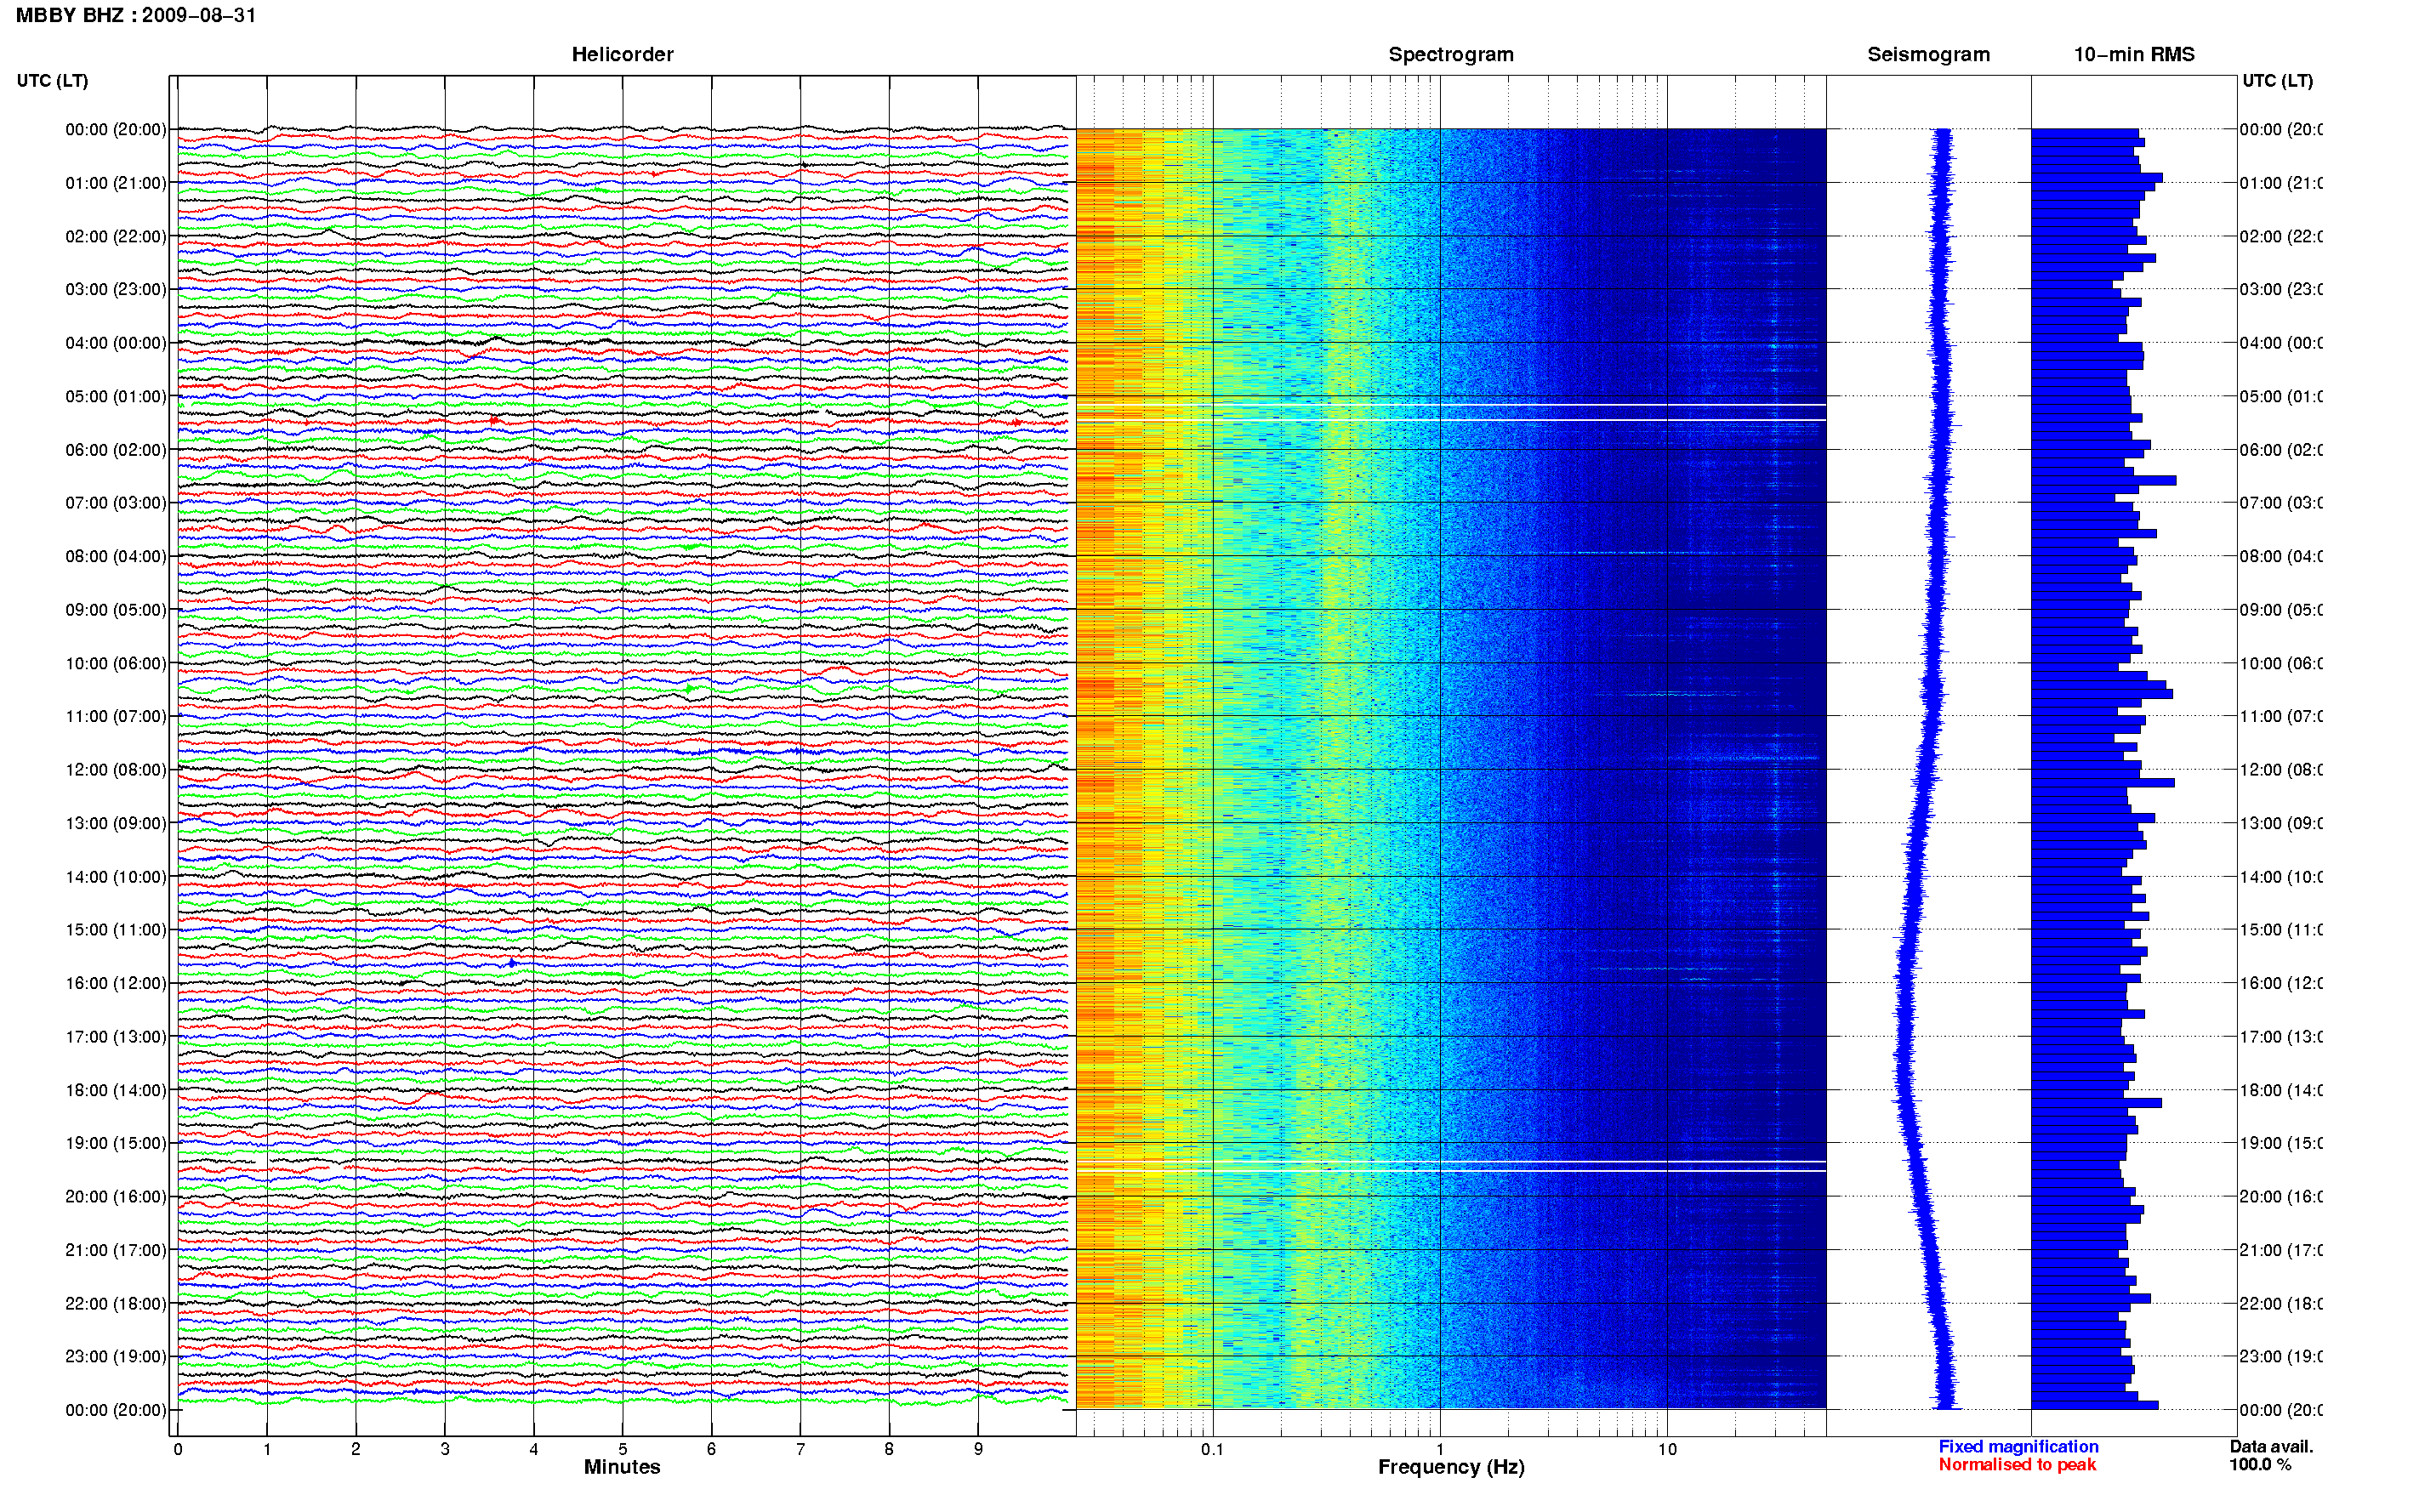The image size is (2419, 1512).
Task: Click the left 08:00 (04:00) time label
Action: click(x=116, y=556)
